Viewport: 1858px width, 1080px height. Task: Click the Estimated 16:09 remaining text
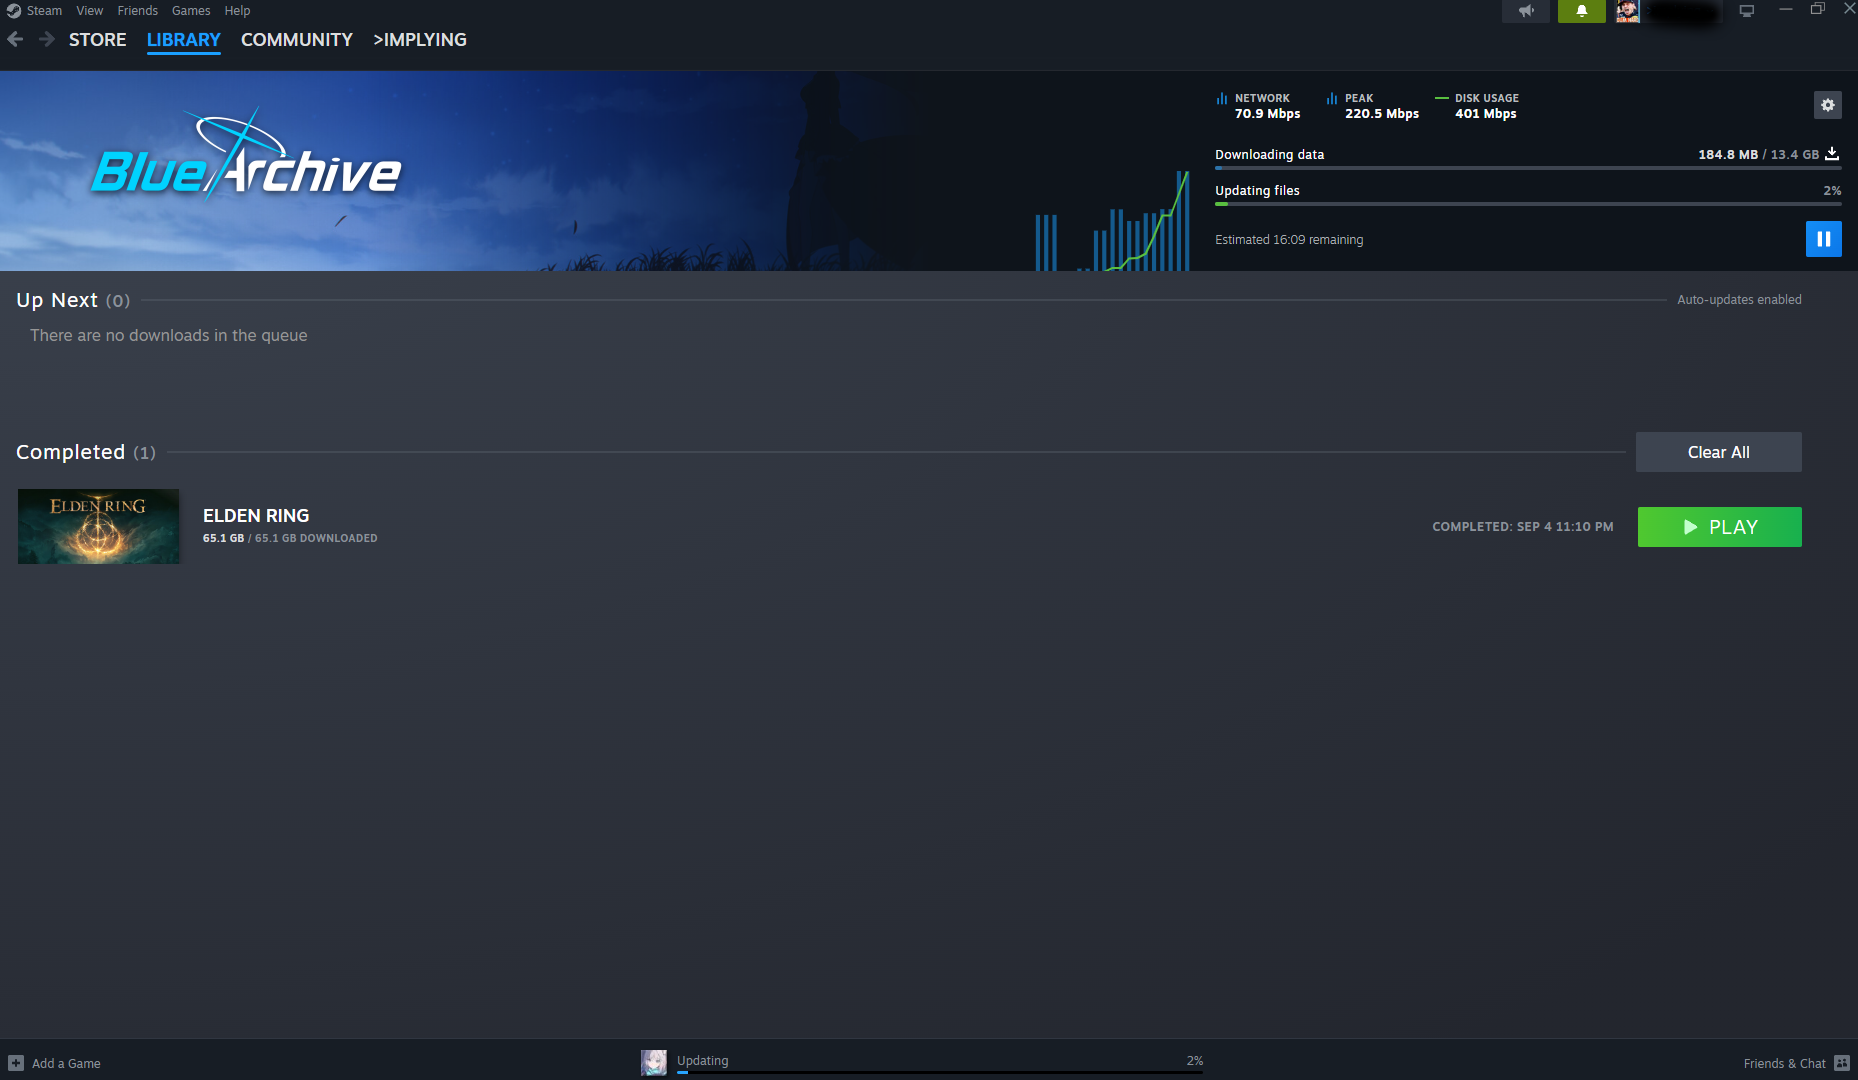1289,240
